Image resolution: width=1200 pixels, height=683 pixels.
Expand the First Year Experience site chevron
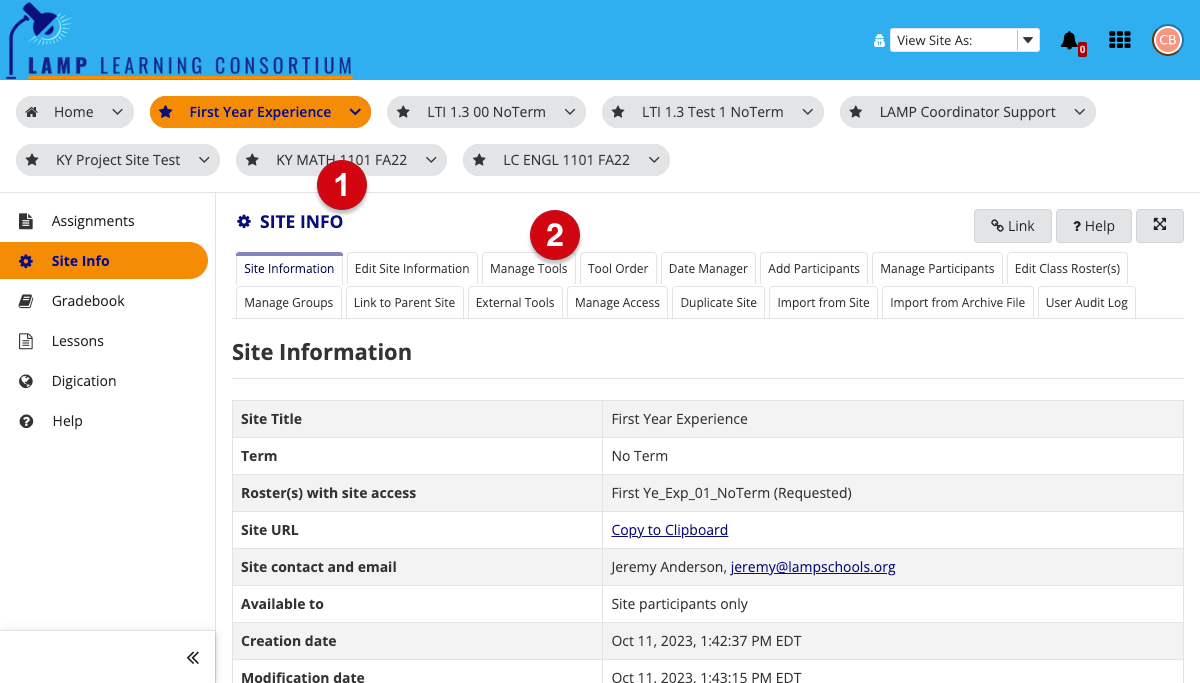[355, 112]
